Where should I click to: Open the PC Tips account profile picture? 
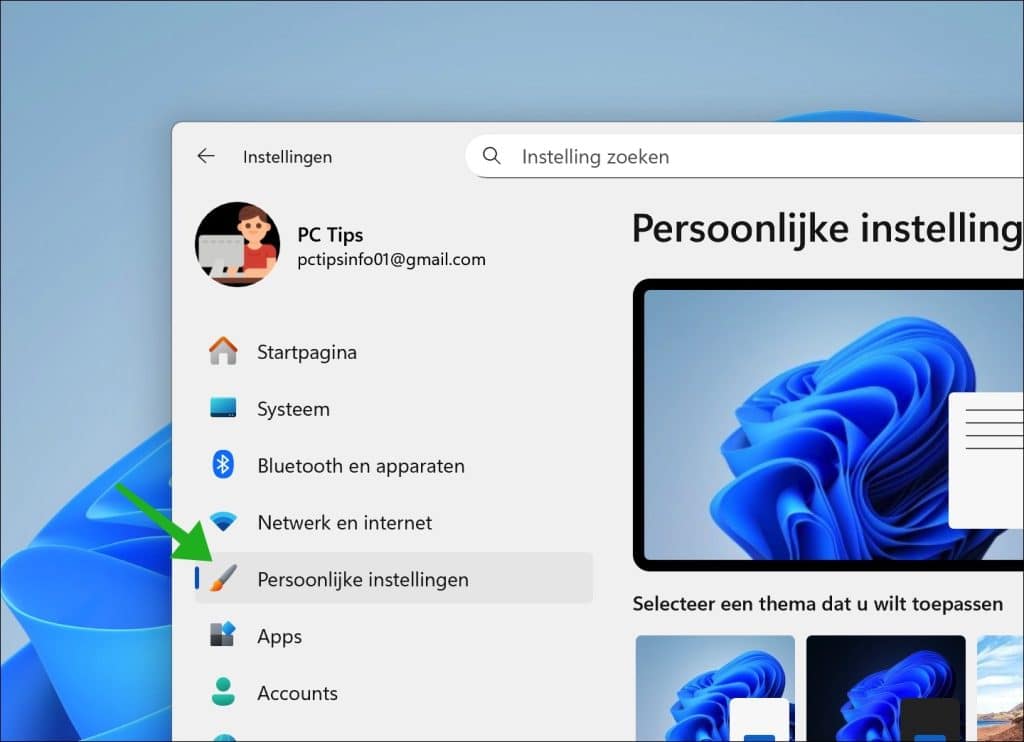(238, 245)
